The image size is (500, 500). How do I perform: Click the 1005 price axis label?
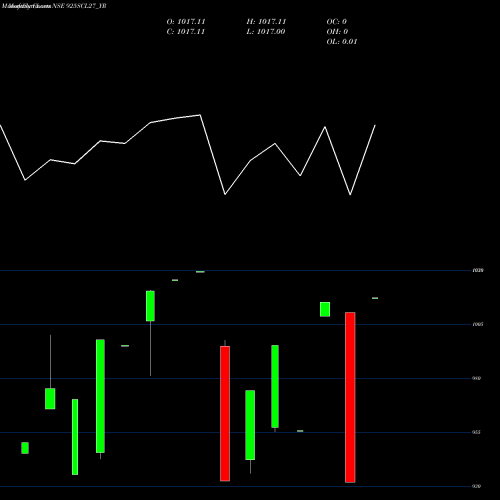coord(478,324)
